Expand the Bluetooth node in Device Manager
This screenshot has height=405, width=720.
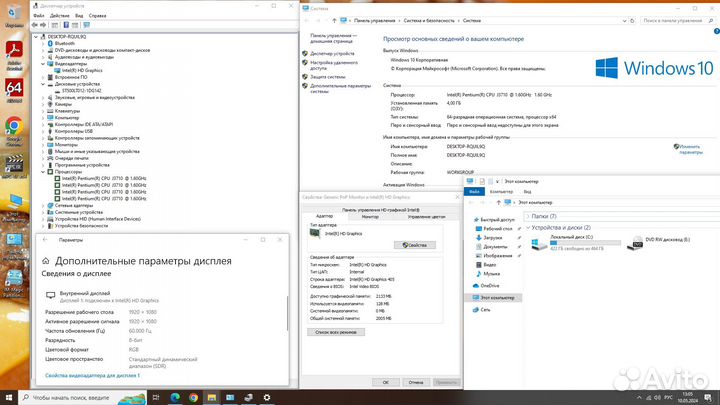(43, 43)
